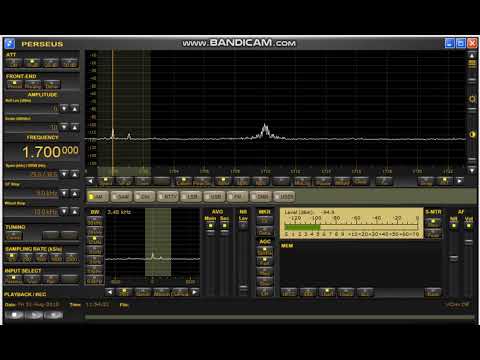Turn the MKR marker On
480x360 pixels.
click(x=265, y=220)
